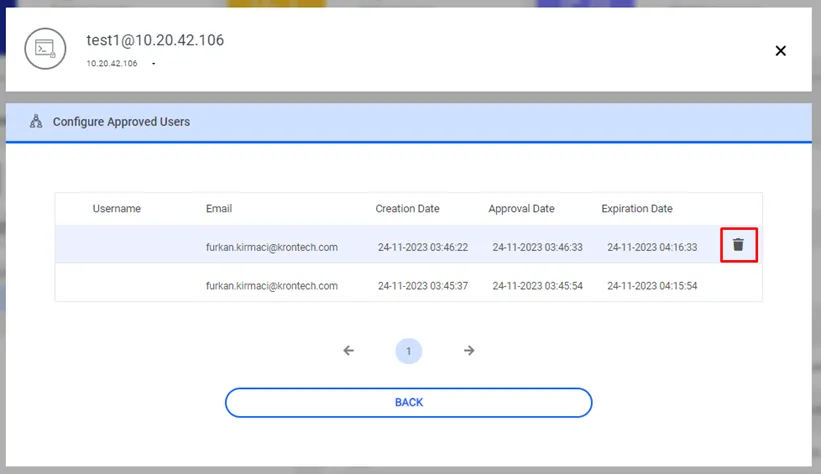Click the Creation Date column header

click(x=407, y=208)
